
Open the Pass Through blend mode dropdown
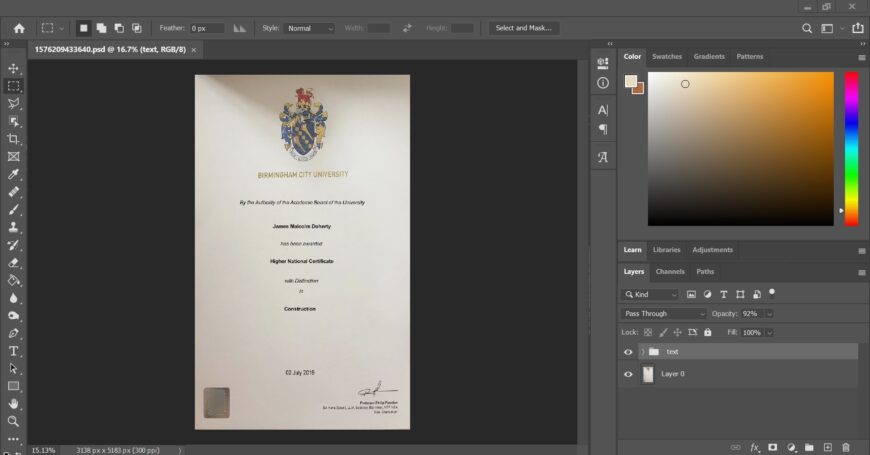click(663, 314)
